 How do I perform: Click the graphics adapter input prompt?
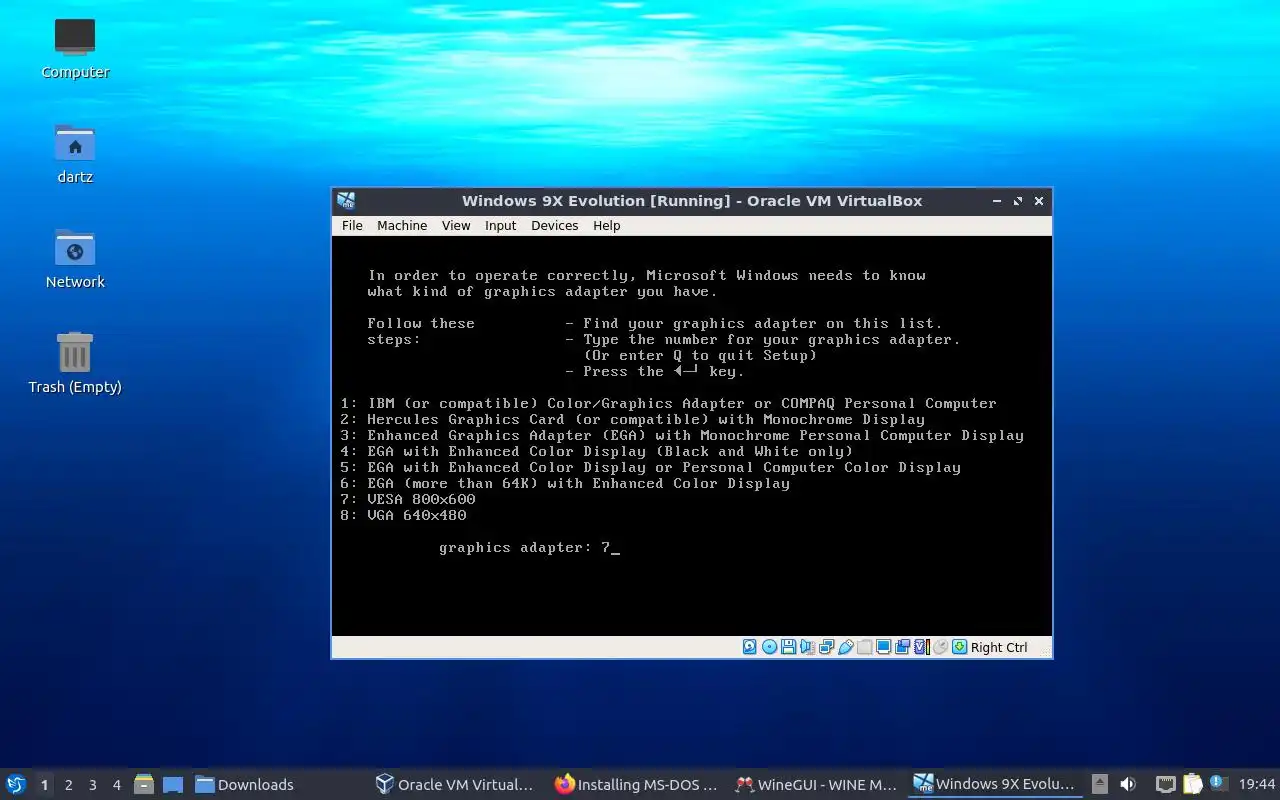[529, 548]
